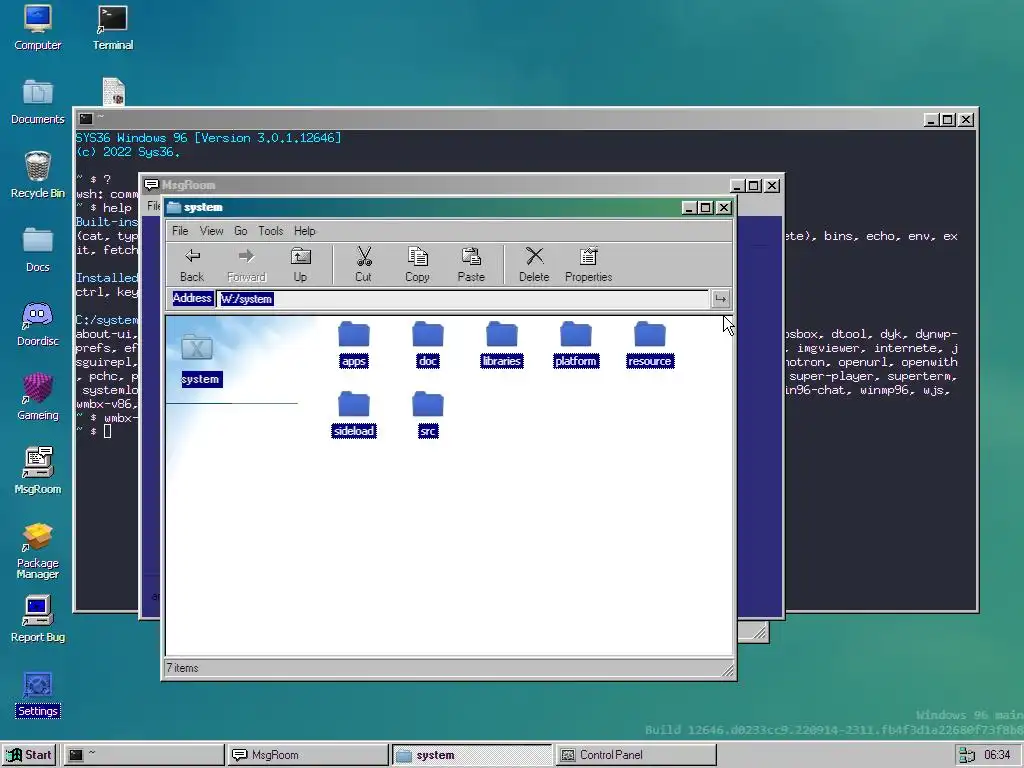Open the Recycle Bin
This screenshot has width=1024, height=768.
coord(38,175)
